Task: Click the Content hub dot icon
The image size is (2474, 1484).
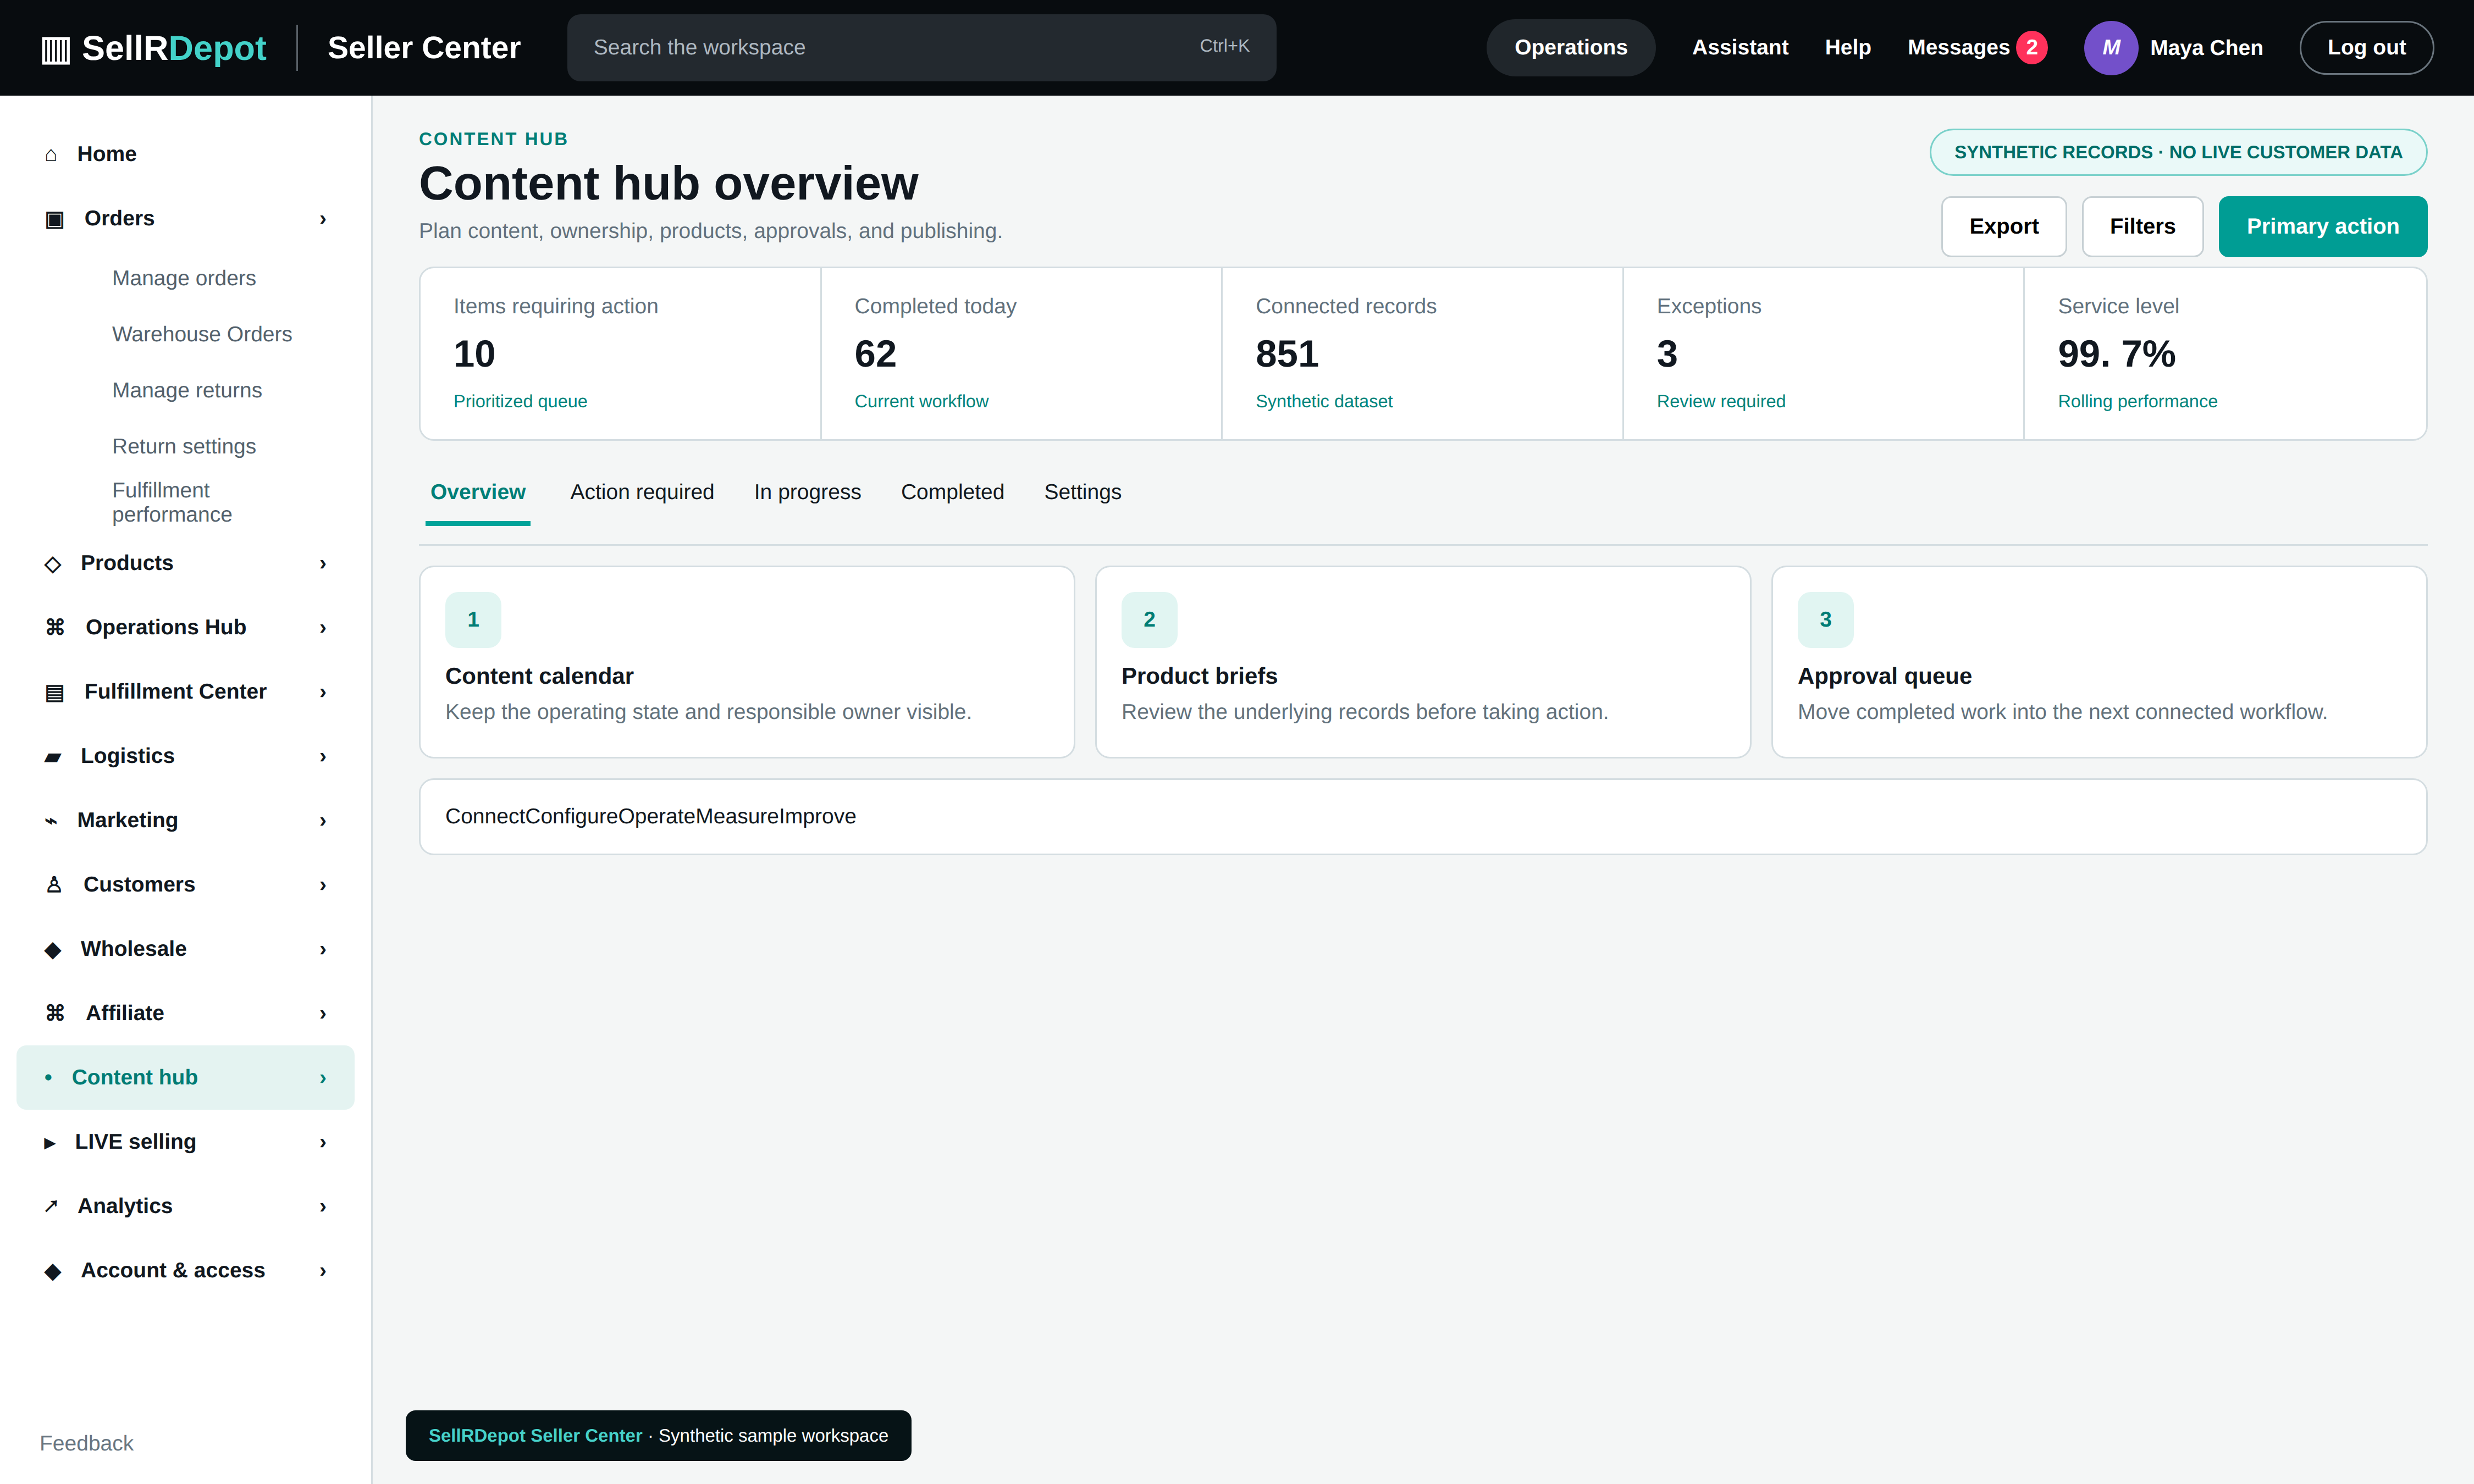Action: (x=48, y=1077)
